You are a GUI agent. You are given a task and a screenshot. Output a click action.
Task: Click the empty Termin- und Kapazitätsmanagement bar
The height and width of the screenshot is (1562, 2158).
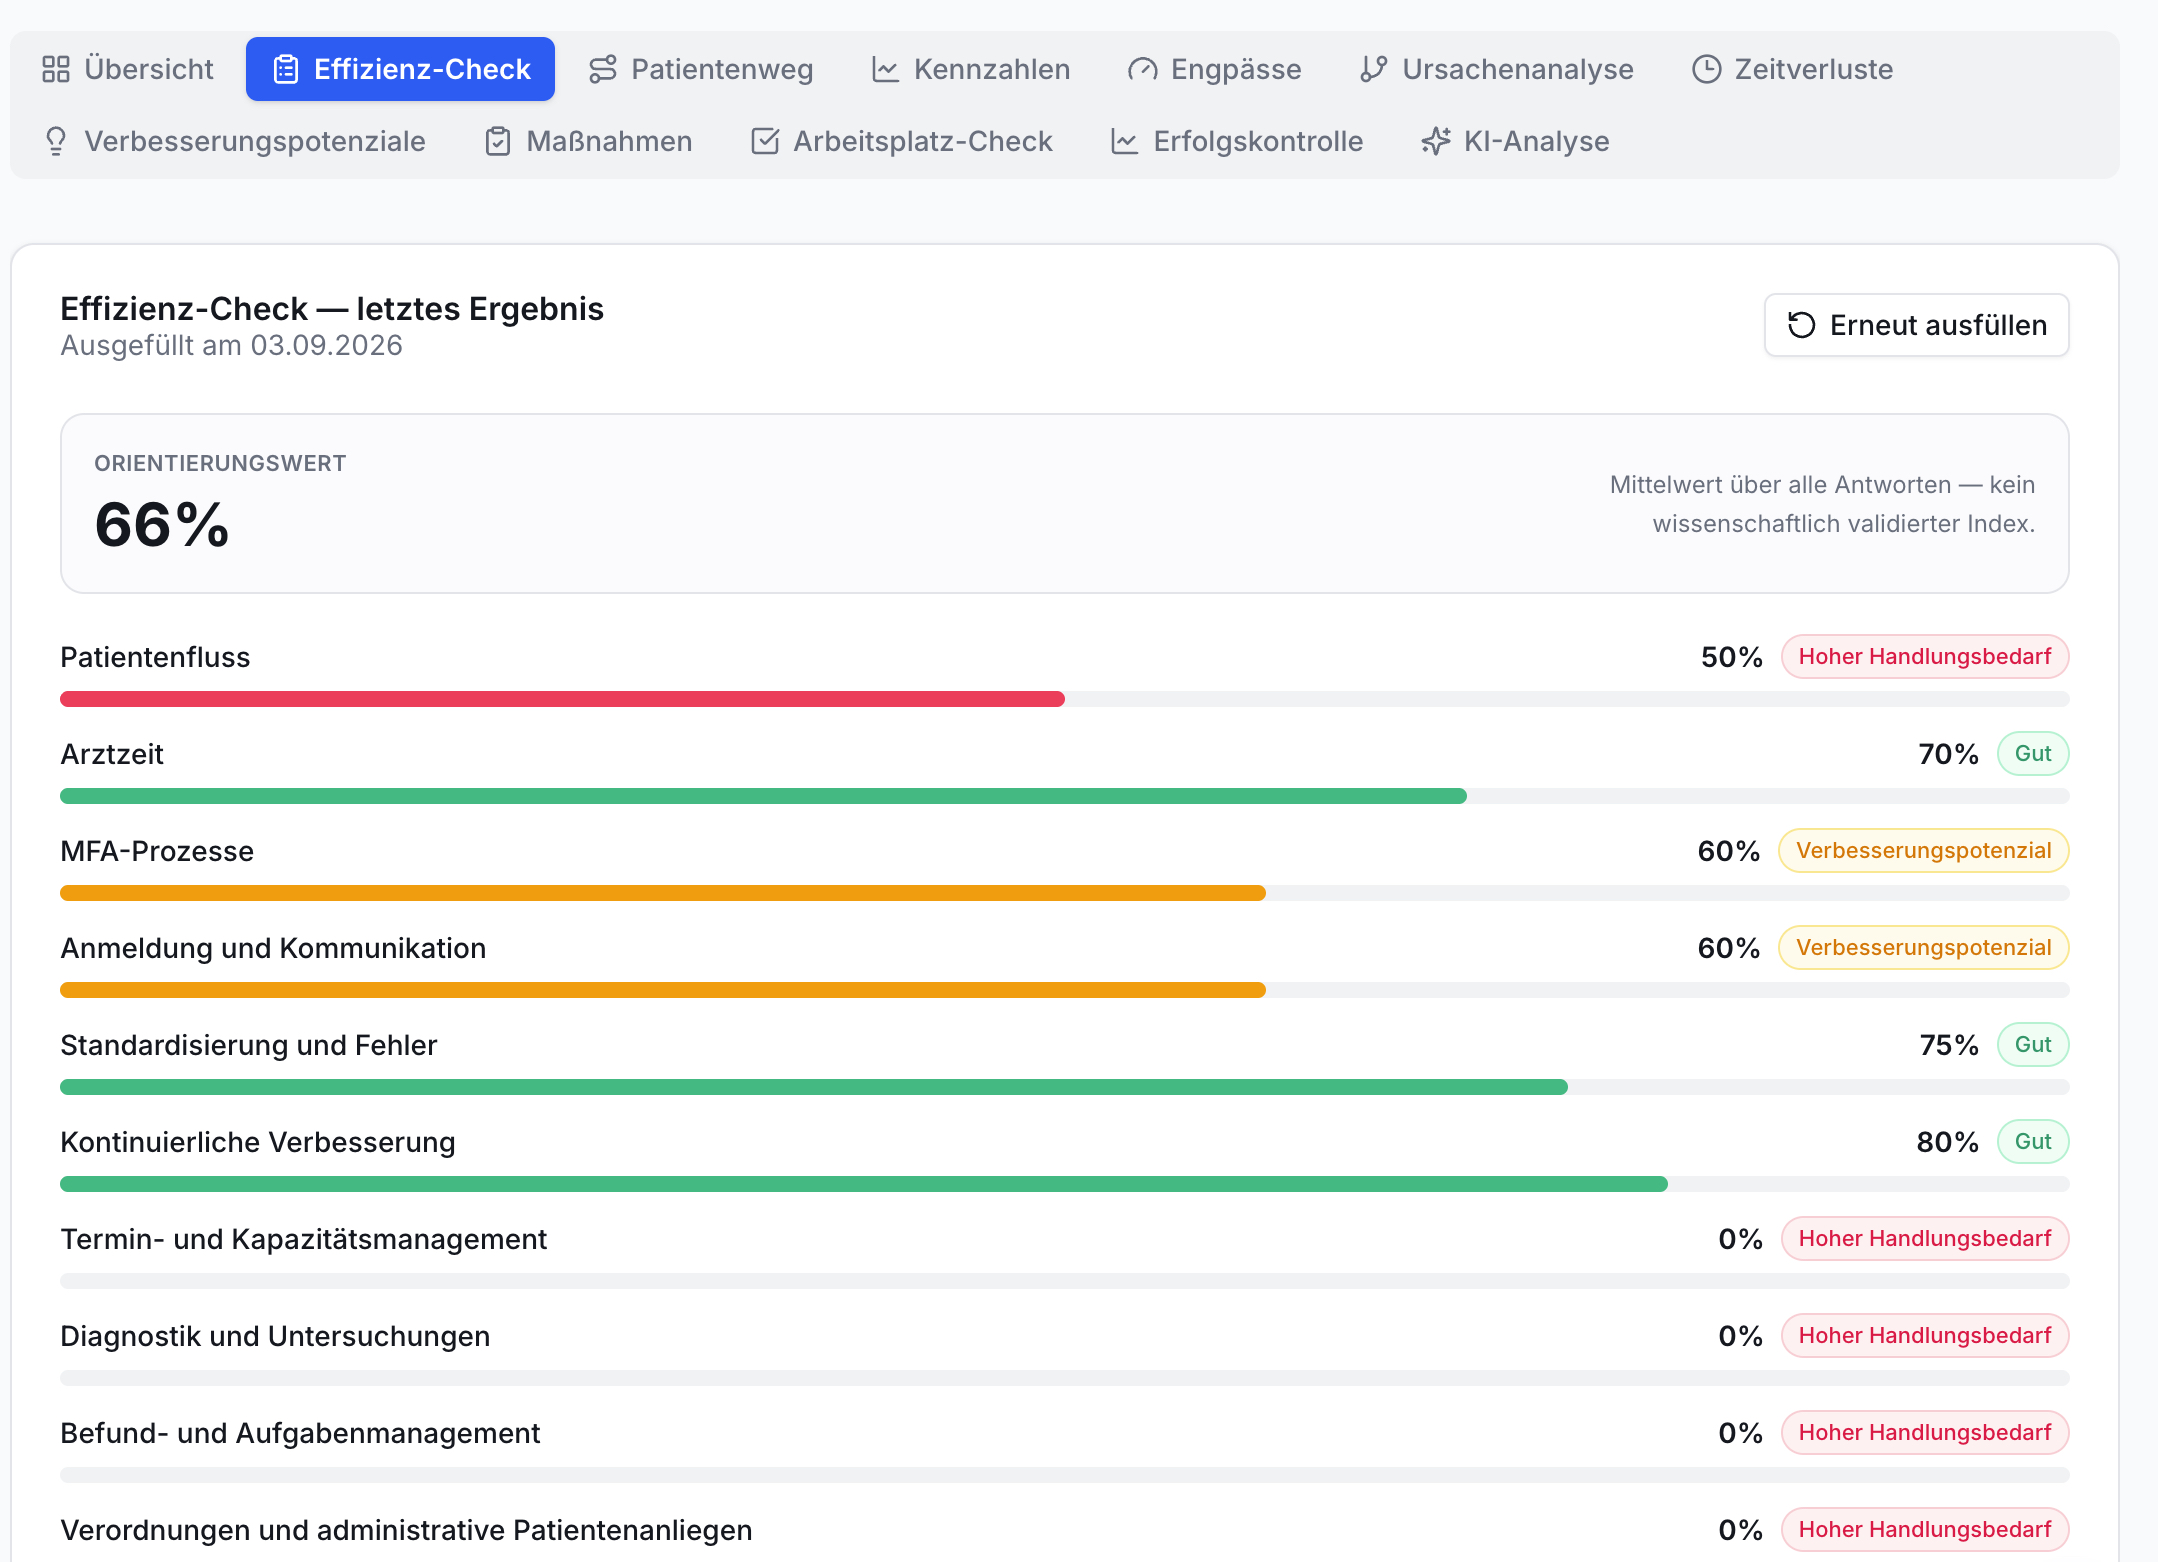tap(1065, 1281)
